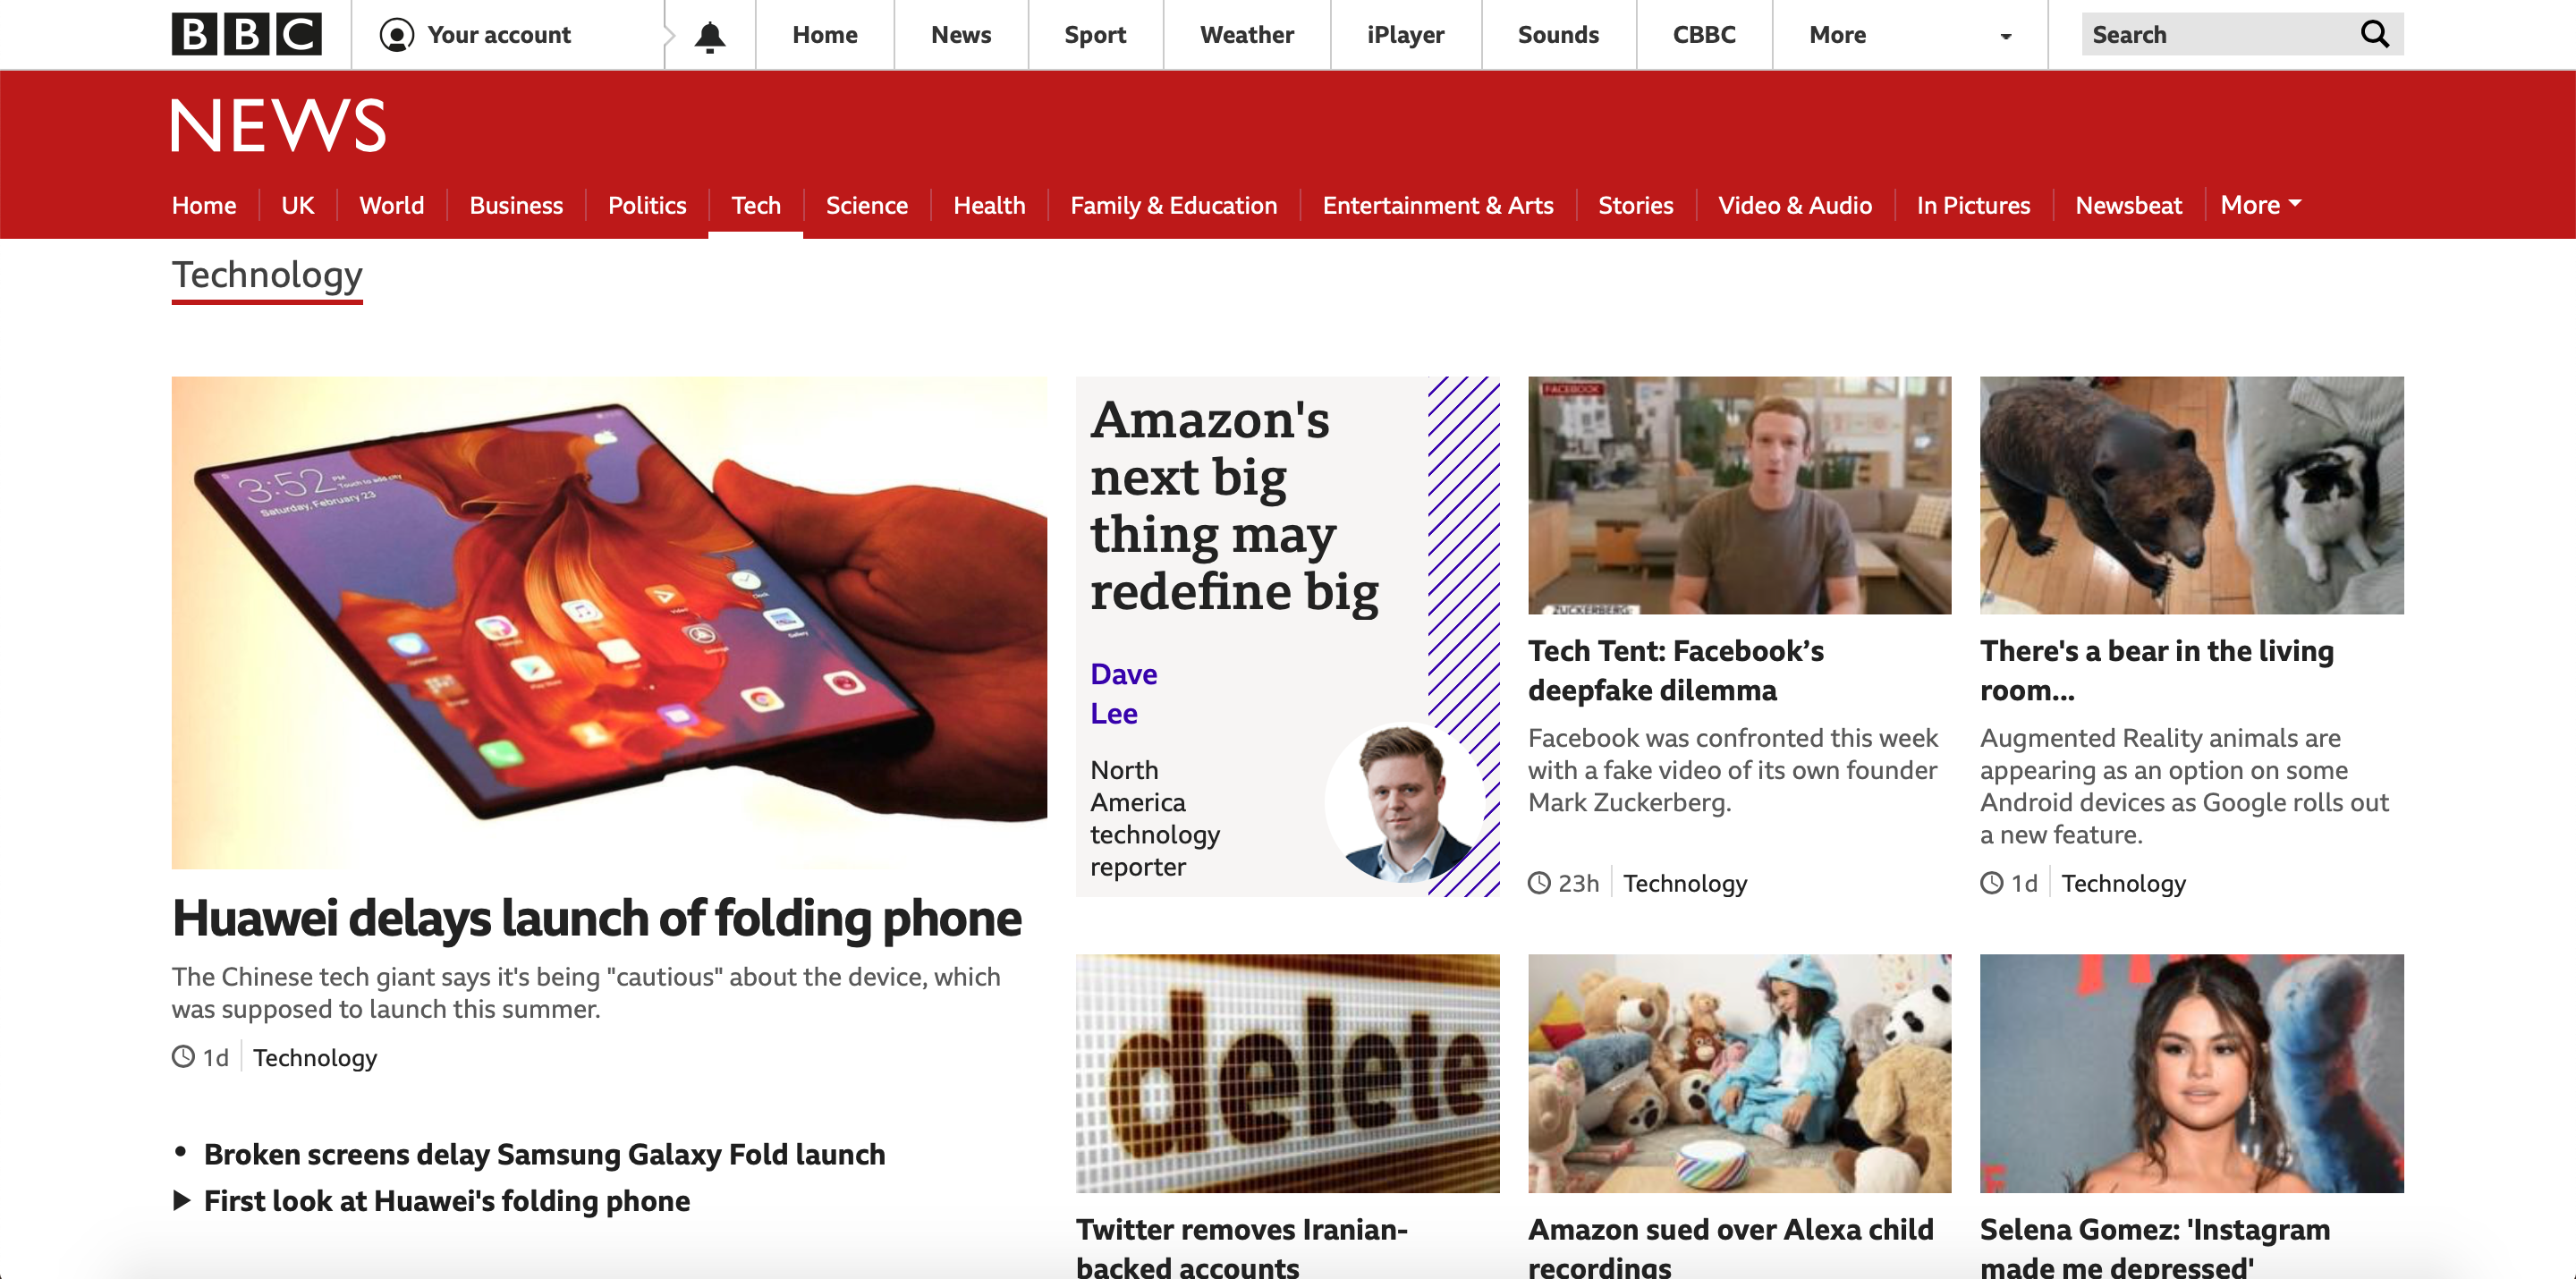This screenshot has width=2576, height=1279.
Task: Open the bear and cat thumbnail
Action: pyautogui.click(x=2191, y=495)
